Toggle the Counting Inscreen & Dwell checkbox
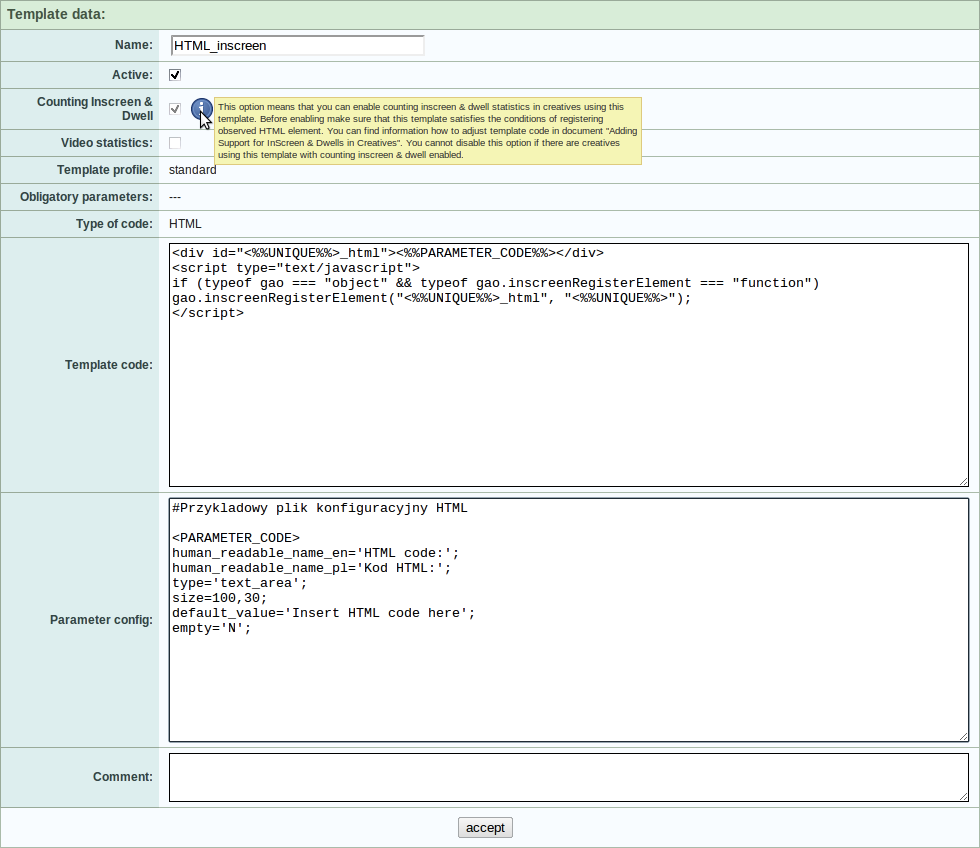Image resolution: width=980 pixels, height=848 pixels. (x=175, y=109)
